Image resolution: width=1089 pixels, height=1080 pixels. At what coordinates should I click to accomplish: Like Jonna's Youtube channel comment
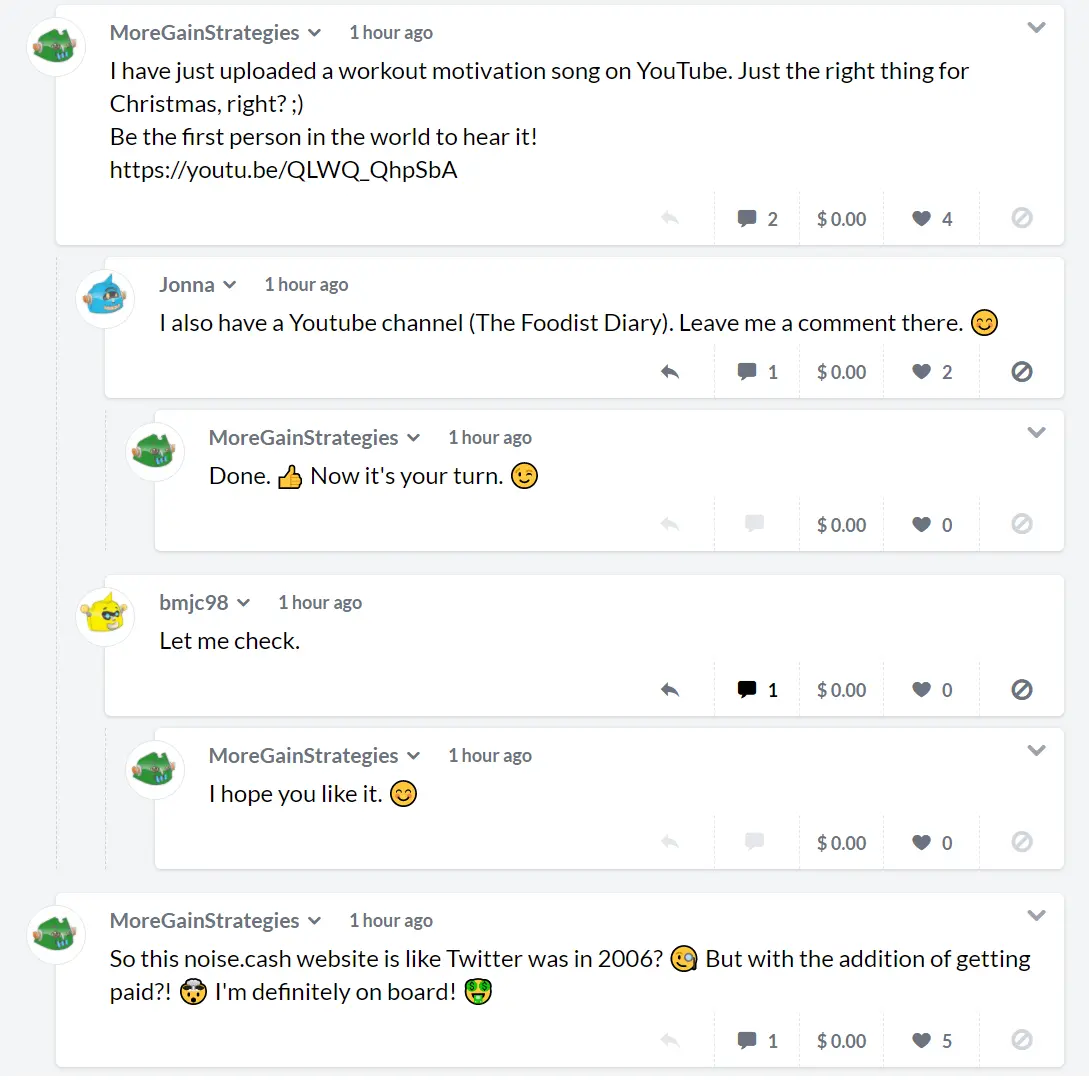pos(931,372)
